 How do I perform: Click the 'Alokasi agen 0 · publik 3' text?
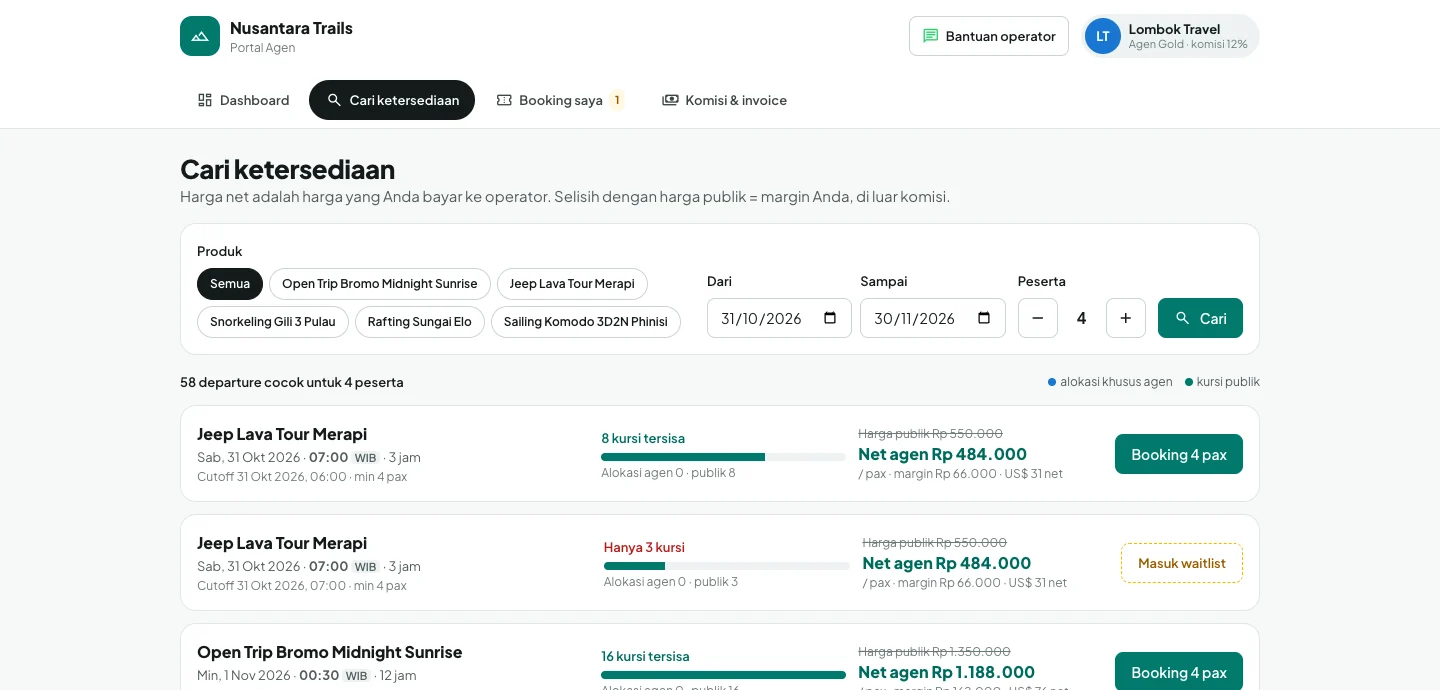click(671, 581)
